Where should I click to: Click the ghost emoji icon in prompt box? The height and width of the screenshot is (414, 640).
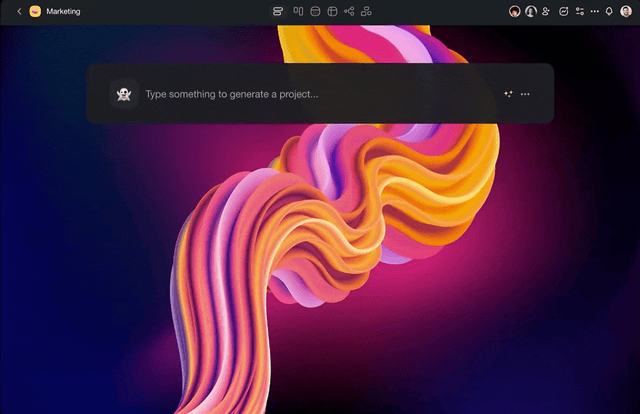pyautogui.click(x=124, y=94)
